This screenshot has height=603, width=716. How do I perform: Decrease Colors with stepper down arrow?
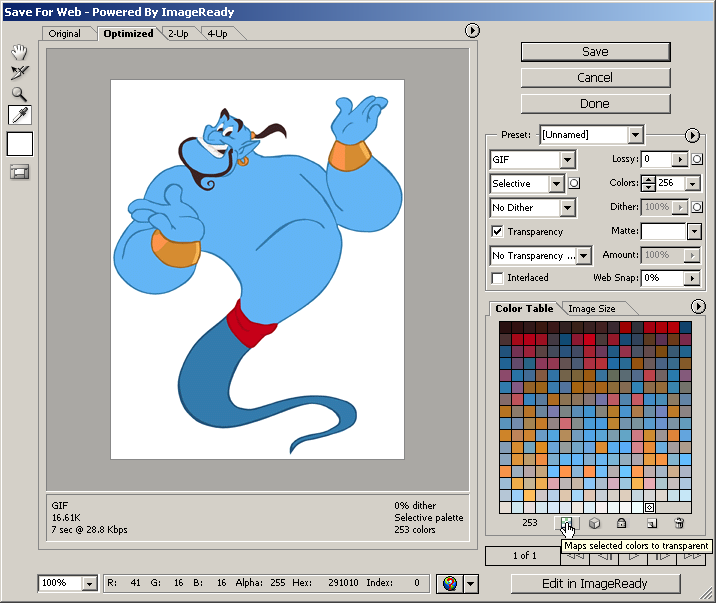point(648,187)
